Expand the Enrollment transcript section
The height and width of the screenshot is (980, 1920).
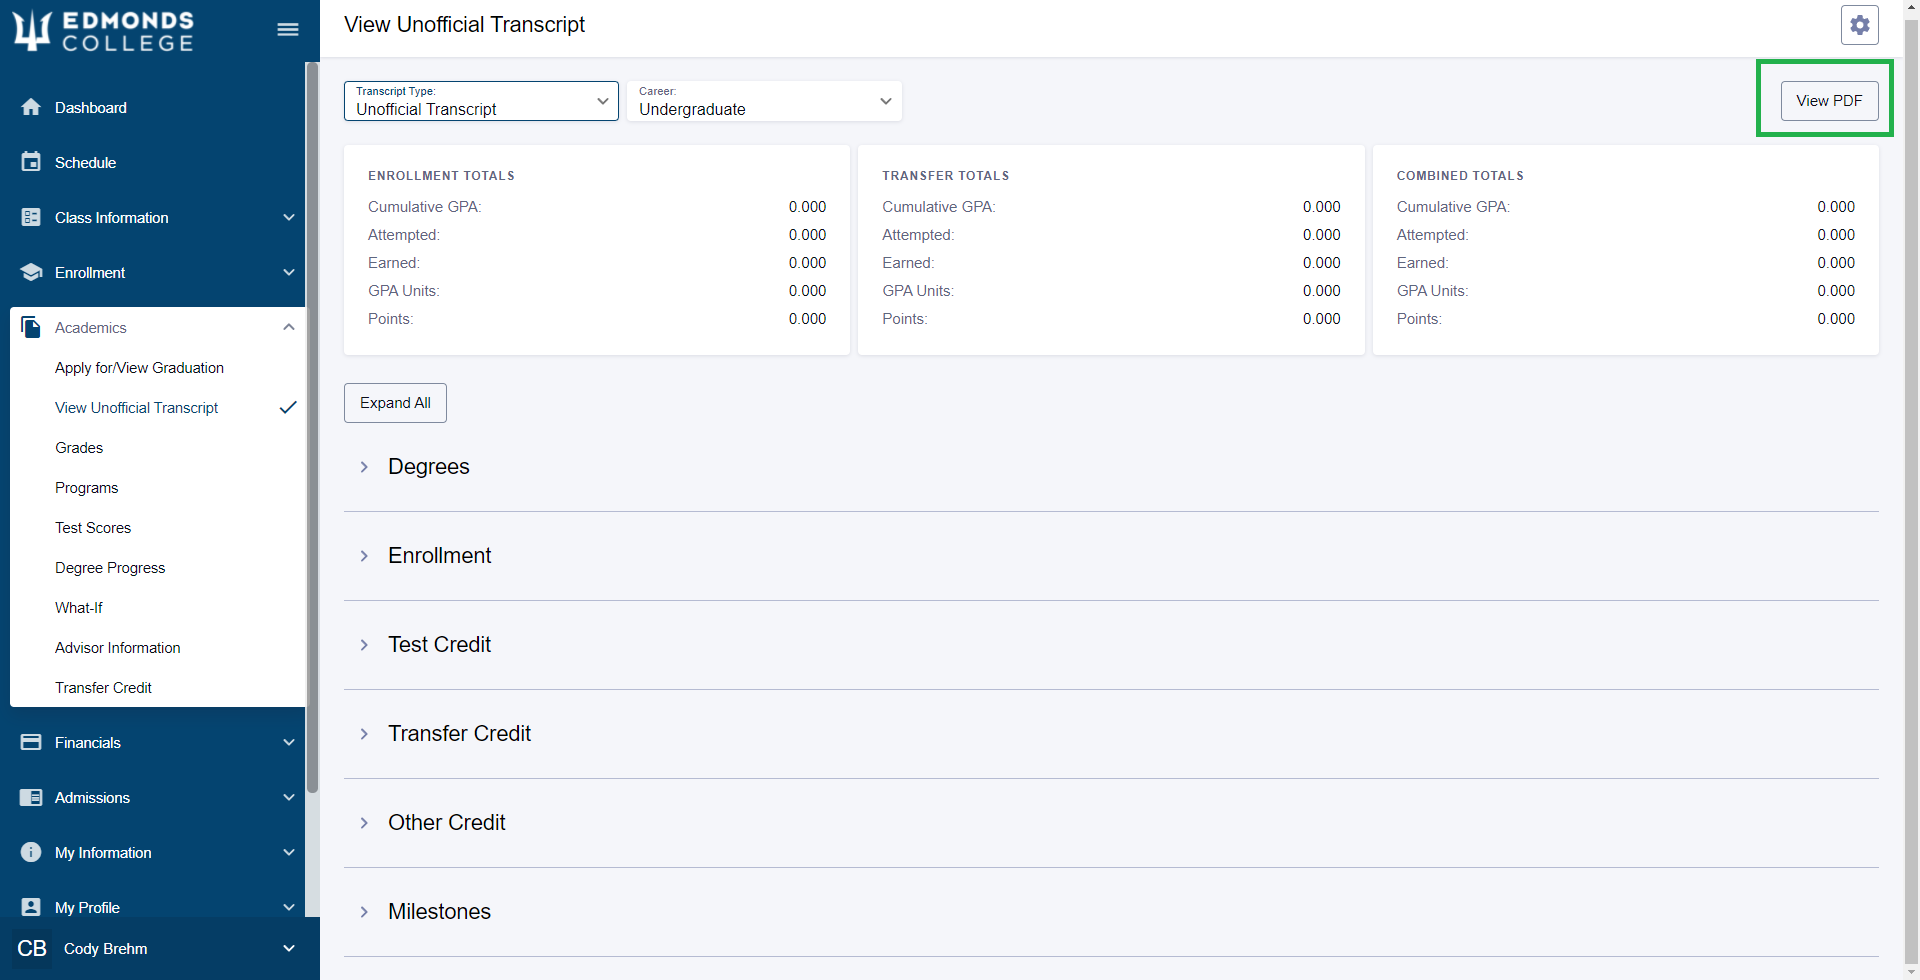(364, 556)
